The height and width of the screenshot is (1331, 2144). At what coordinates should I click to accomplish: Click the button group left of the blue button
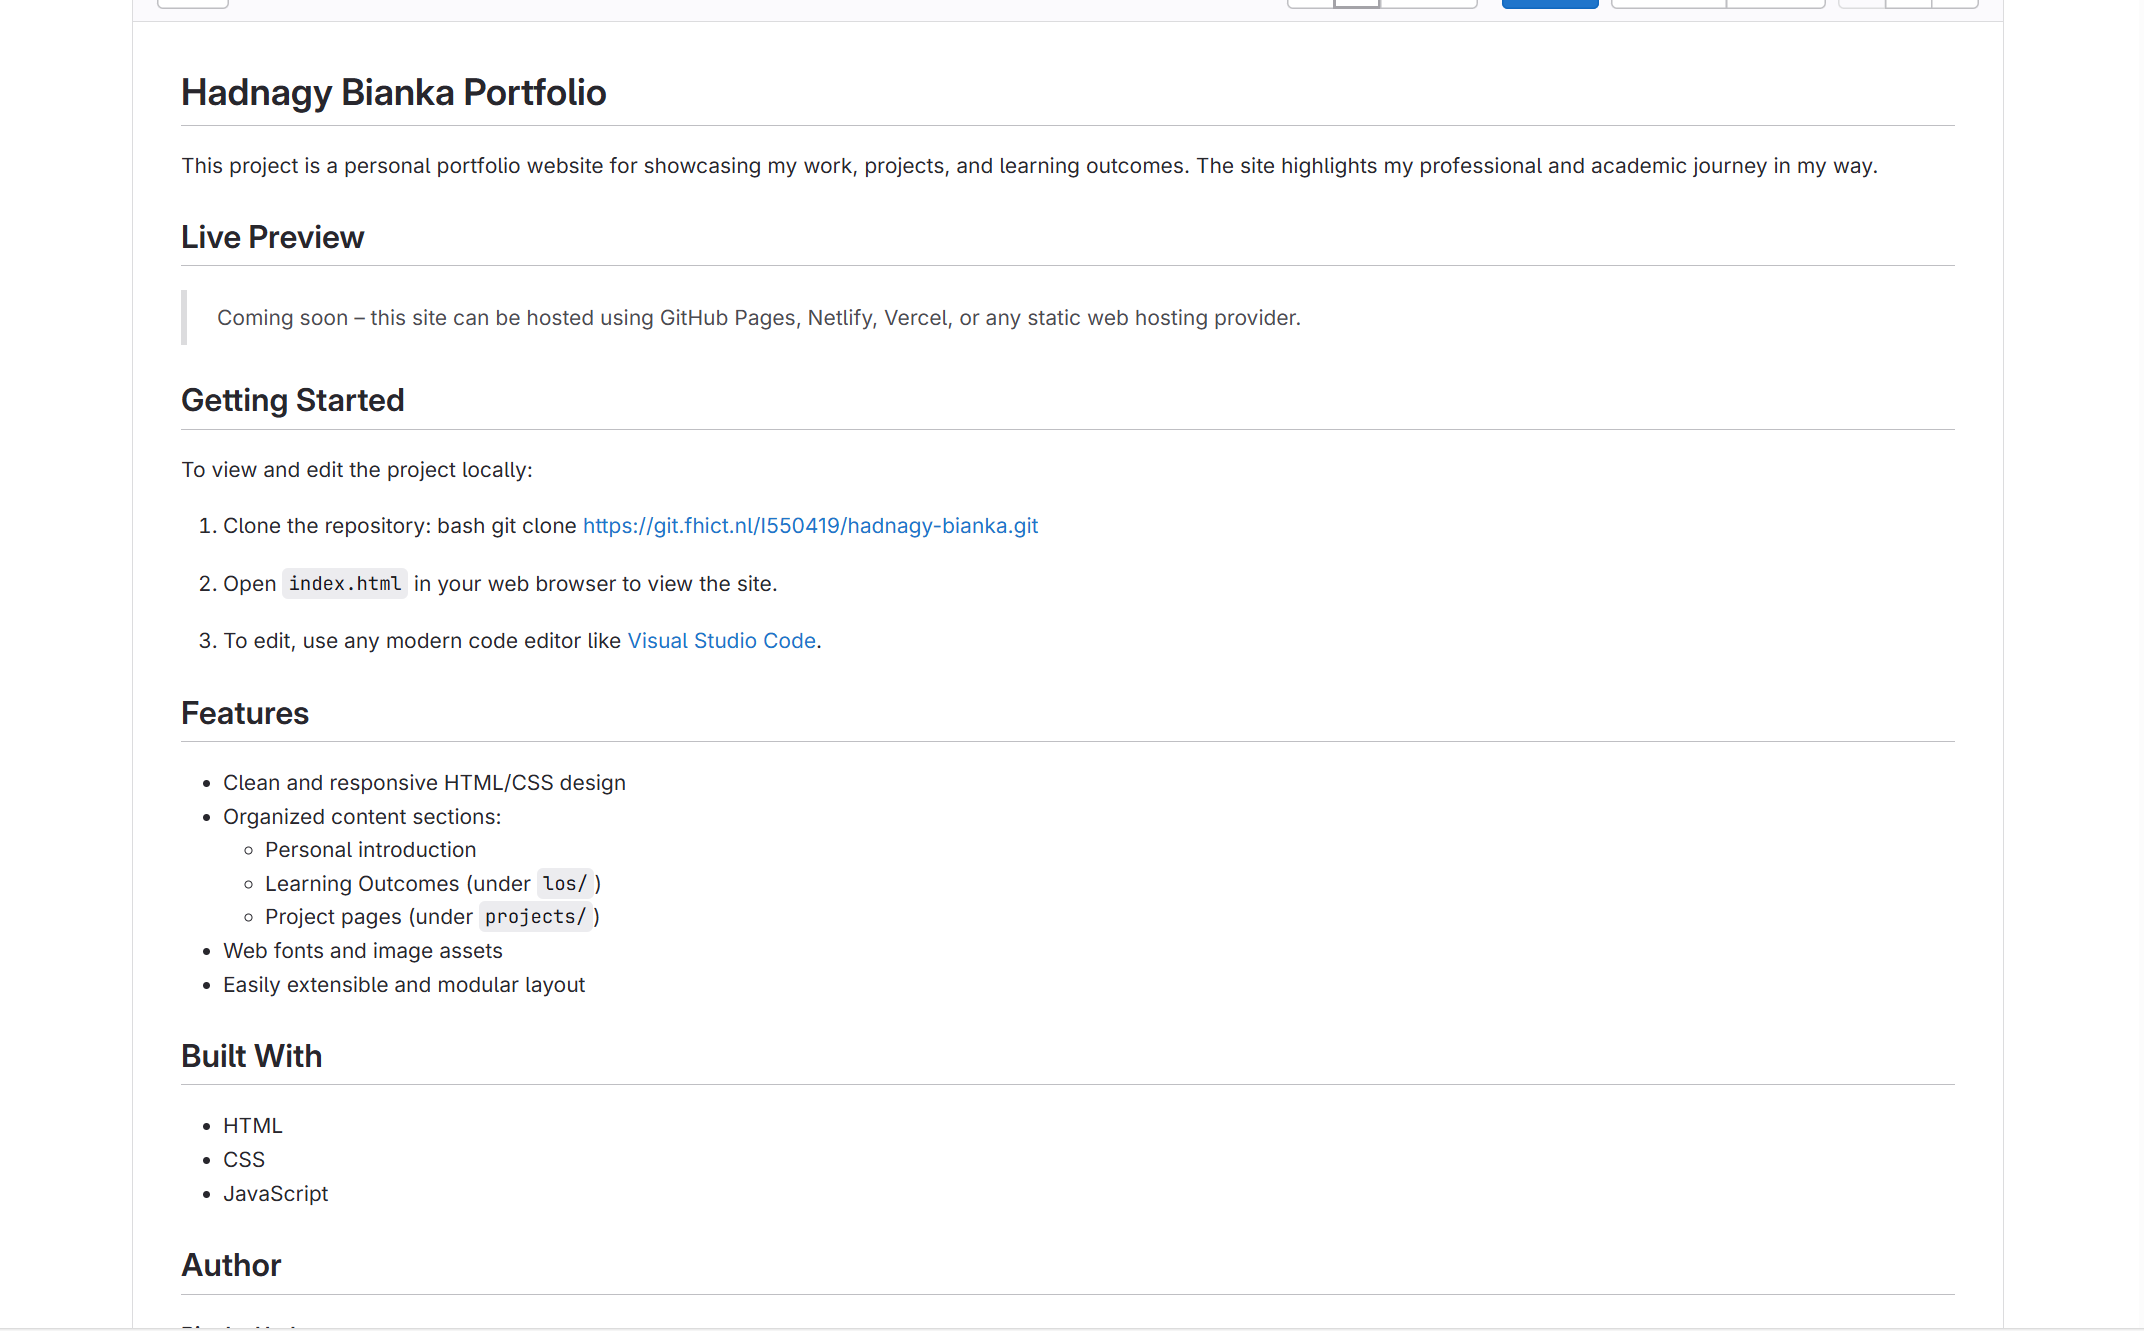click(x=1383, y=3)
